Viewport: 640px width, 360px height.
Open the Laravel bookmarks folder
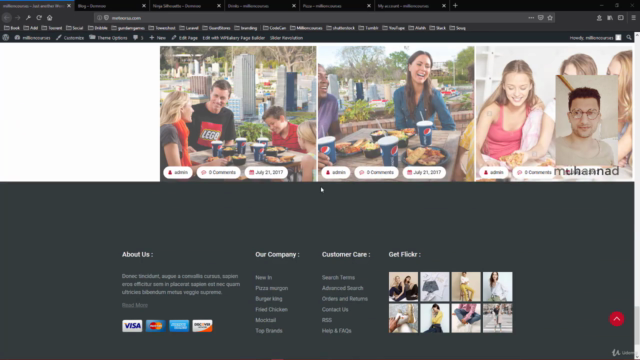pos(189,28)
